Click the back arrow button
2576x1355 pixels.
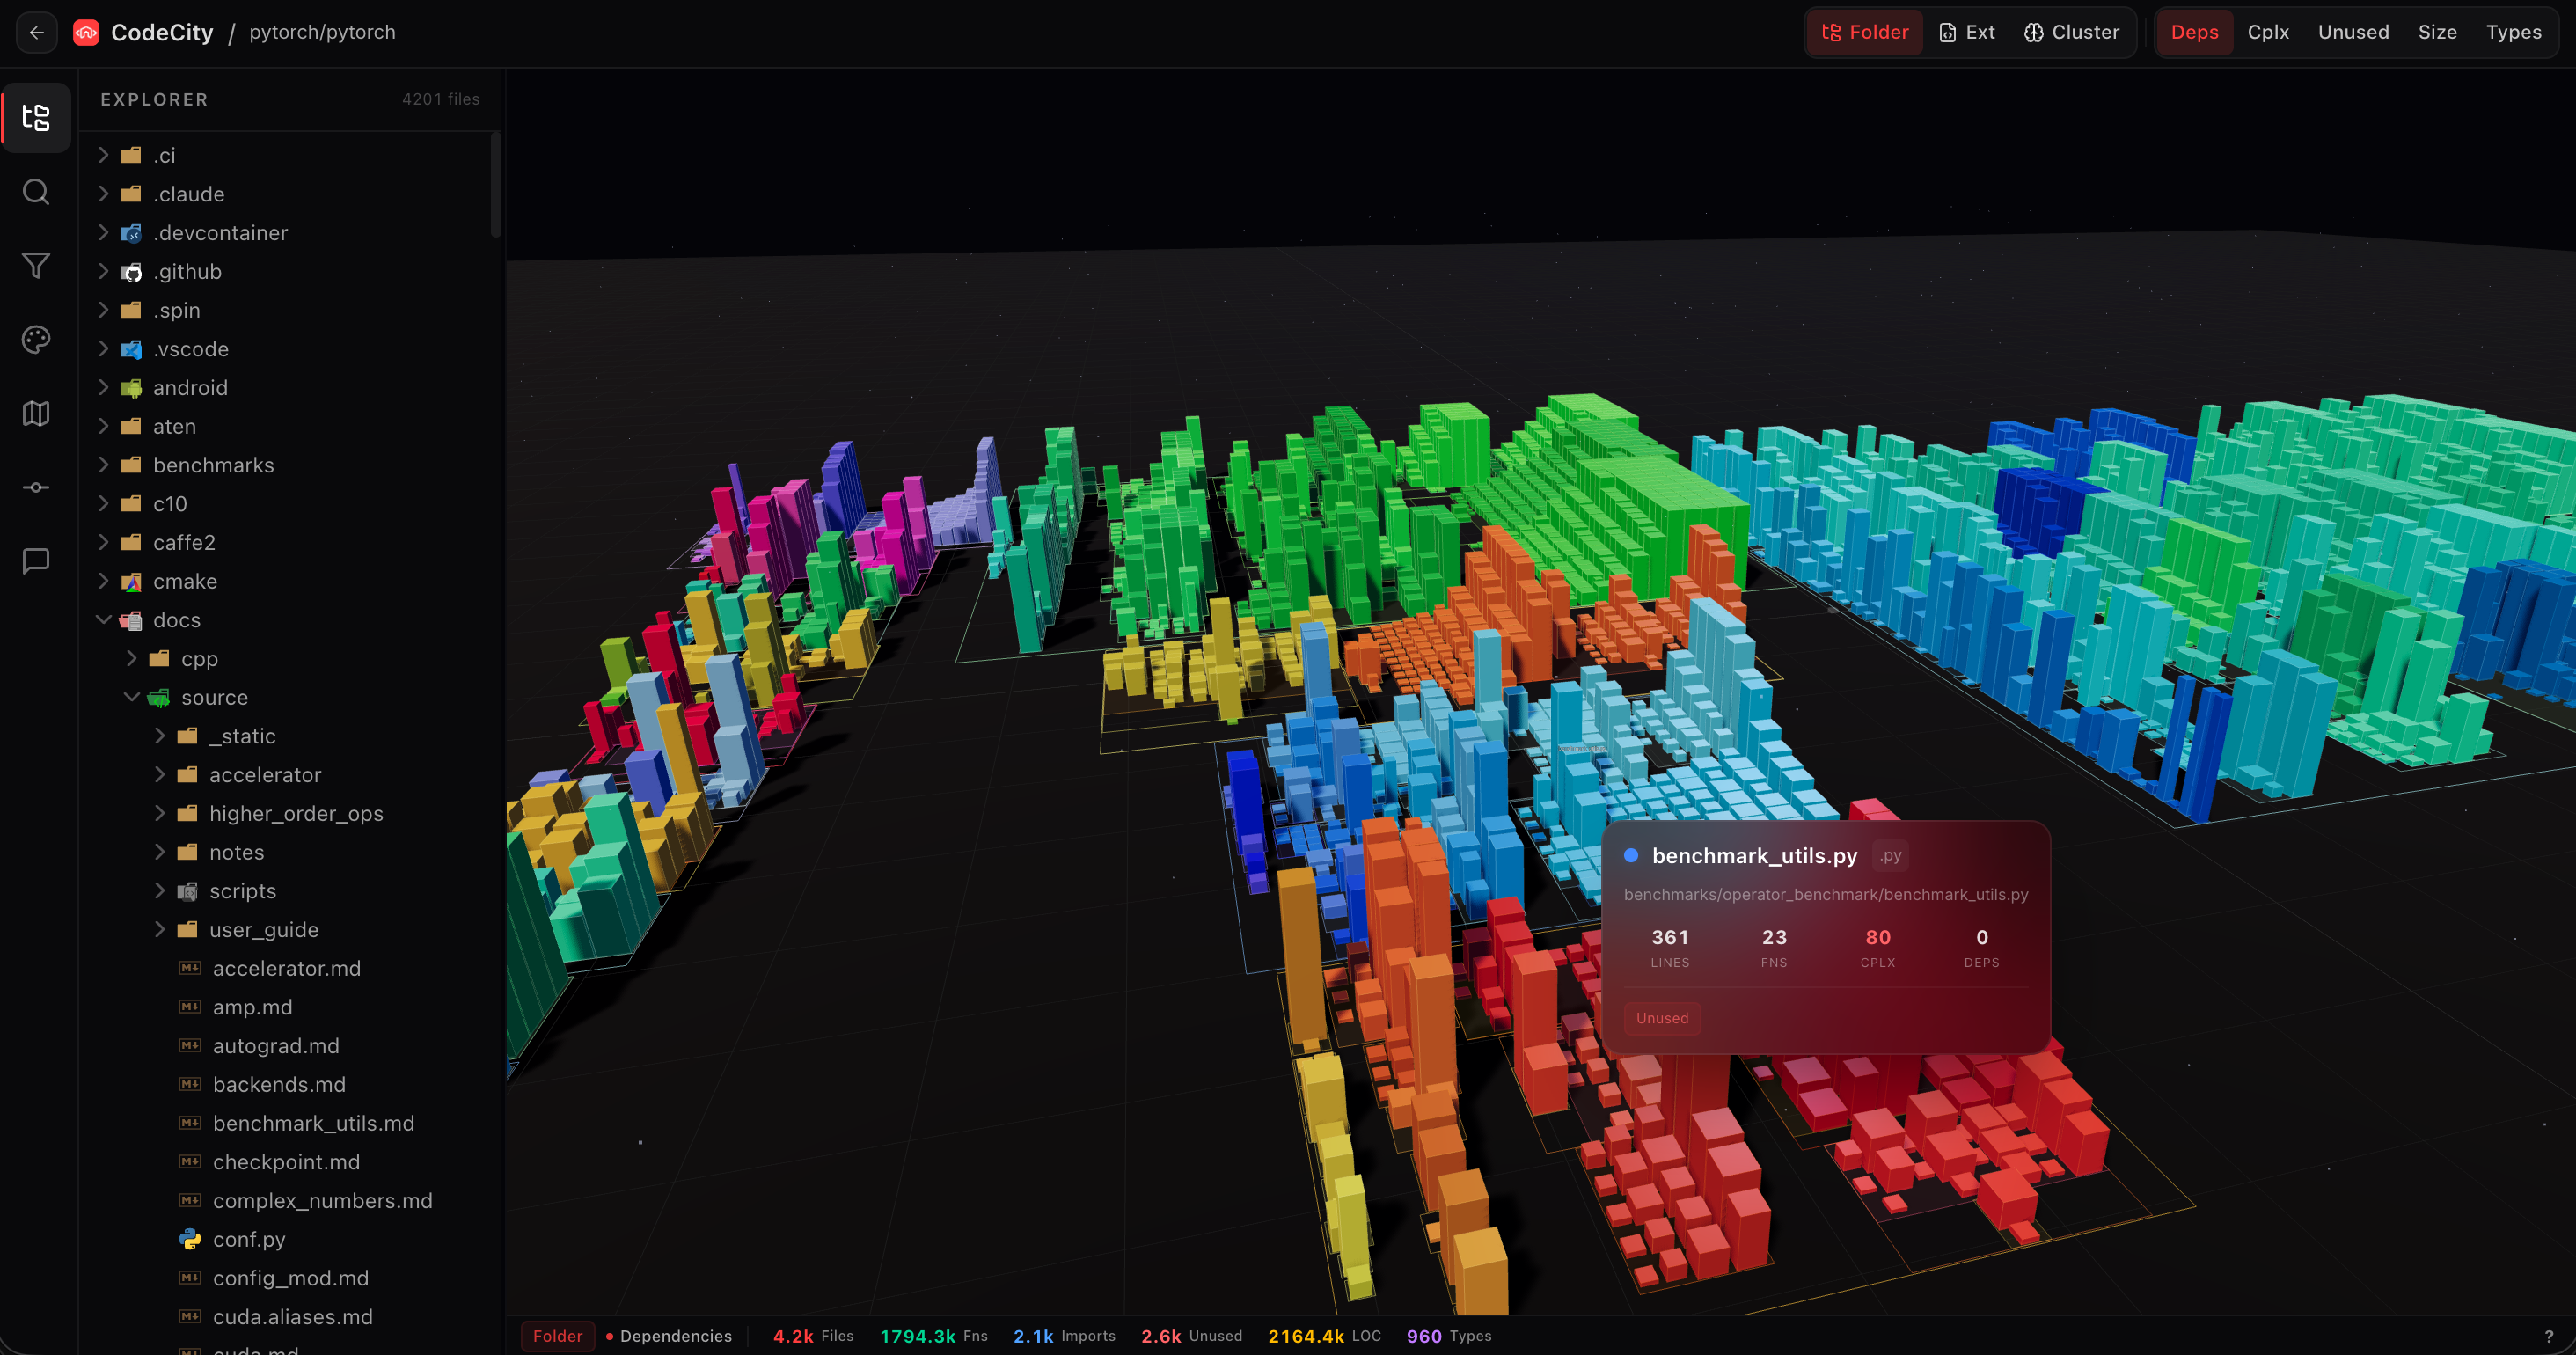pyautogui.click(x=37, y=32)
